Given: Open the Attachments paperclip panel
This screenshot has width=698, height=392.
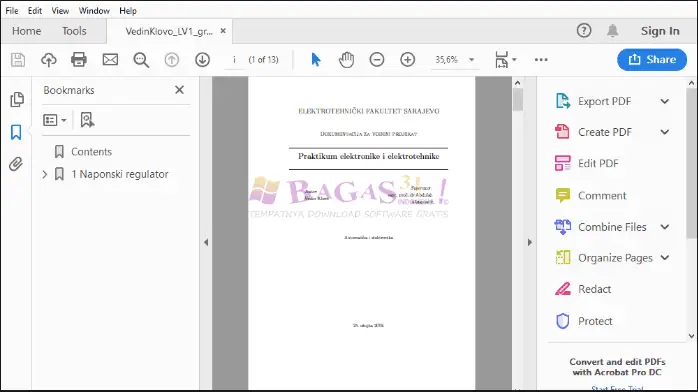Looking at the screenshot, I should (x=16, y=164).
